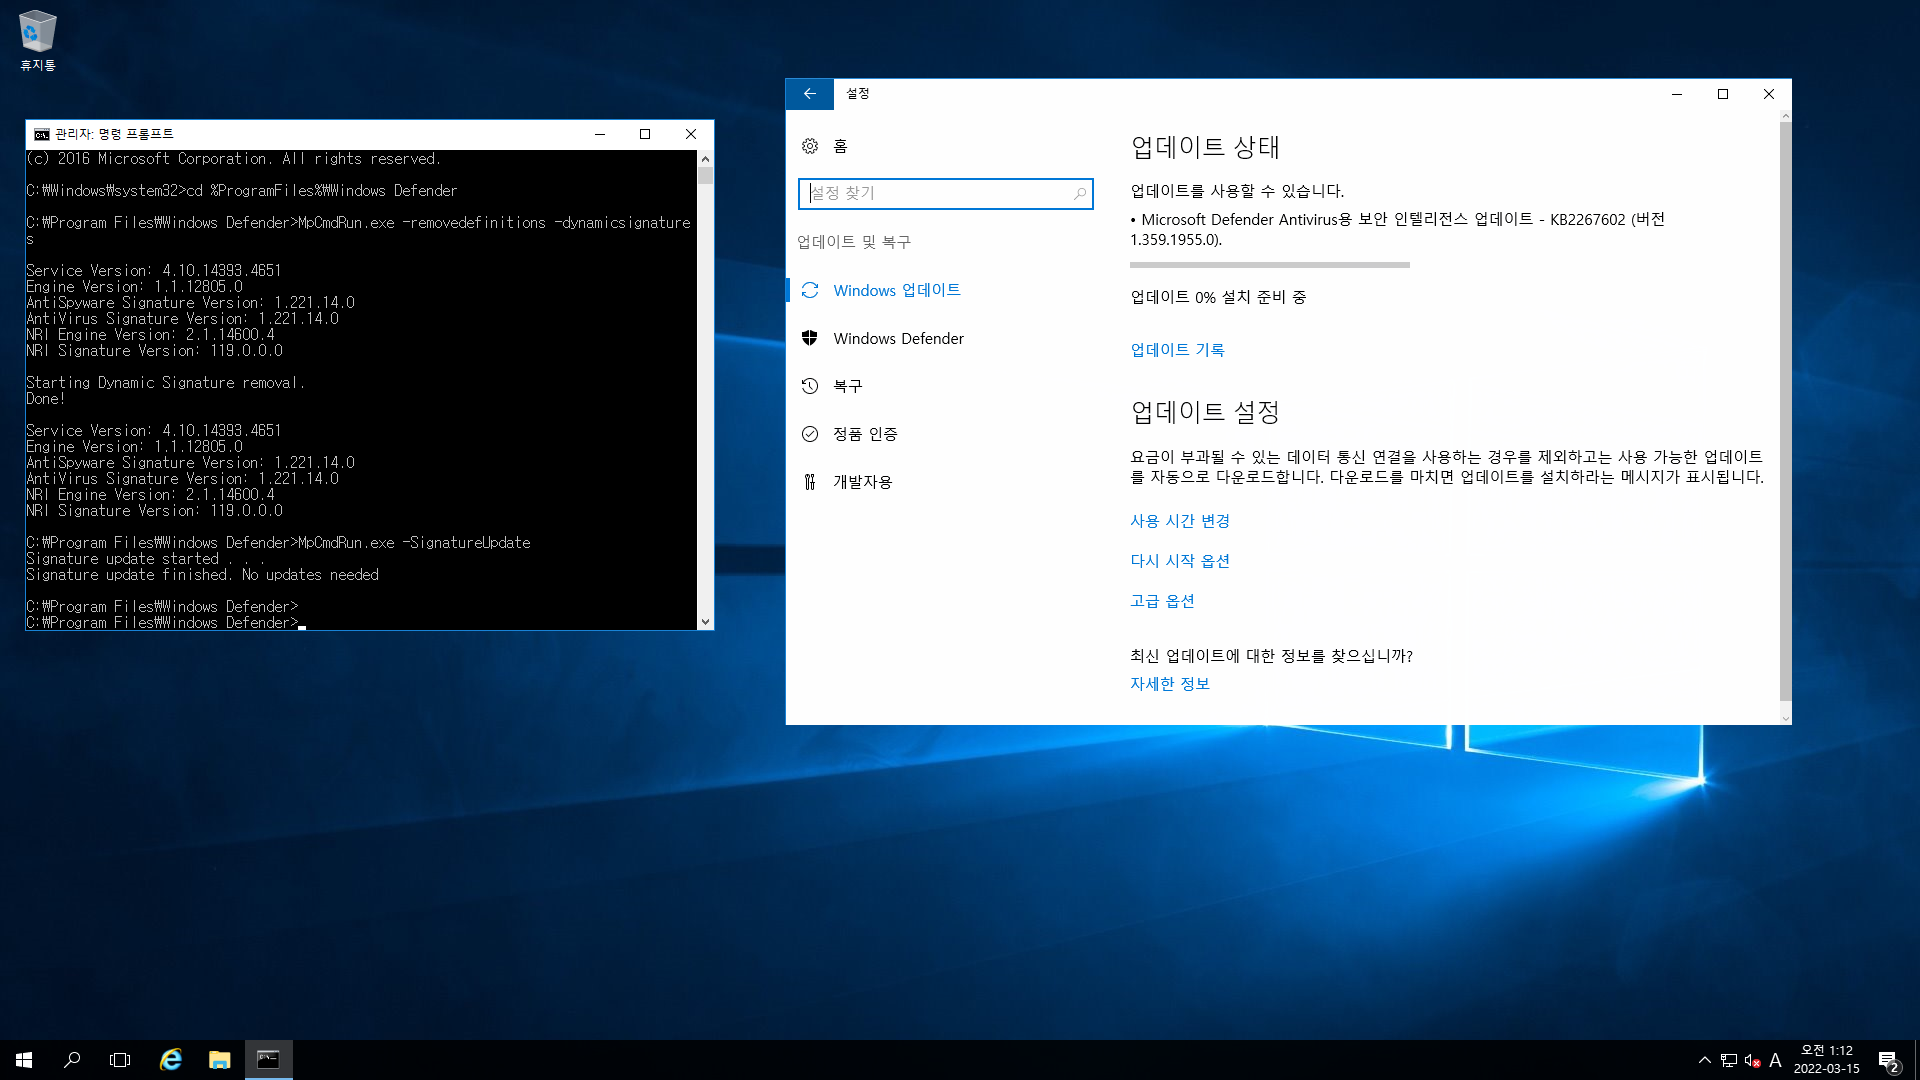Click the Settings back arrow button
The width and height of the screenshot is (1920, 1080).
click(x=809, y=94)
